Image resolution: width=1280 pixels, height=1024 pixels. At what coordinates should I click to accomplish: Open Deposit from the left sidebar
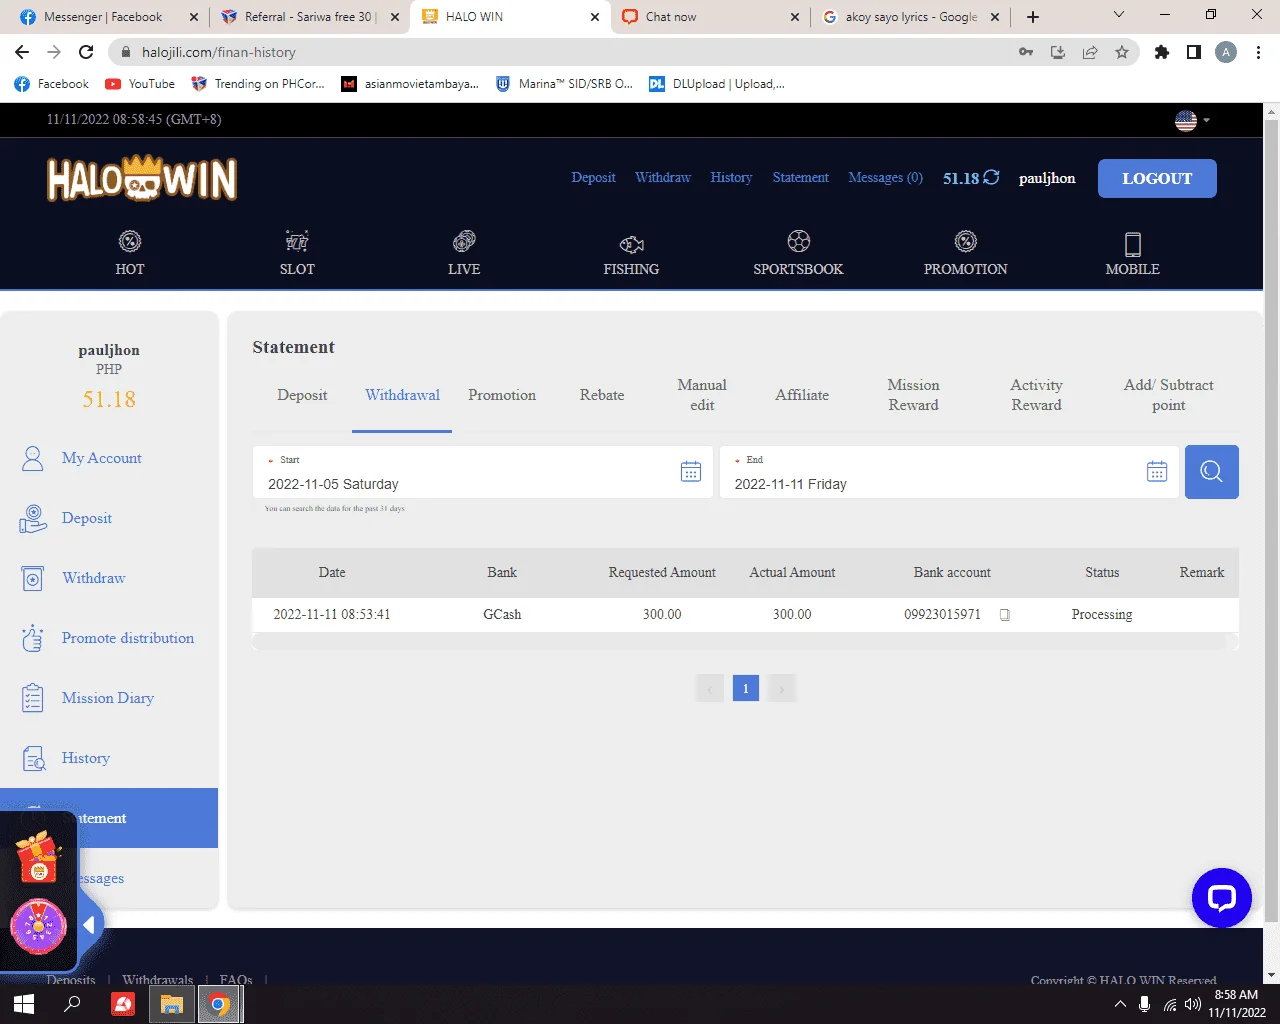click(87, 518)
